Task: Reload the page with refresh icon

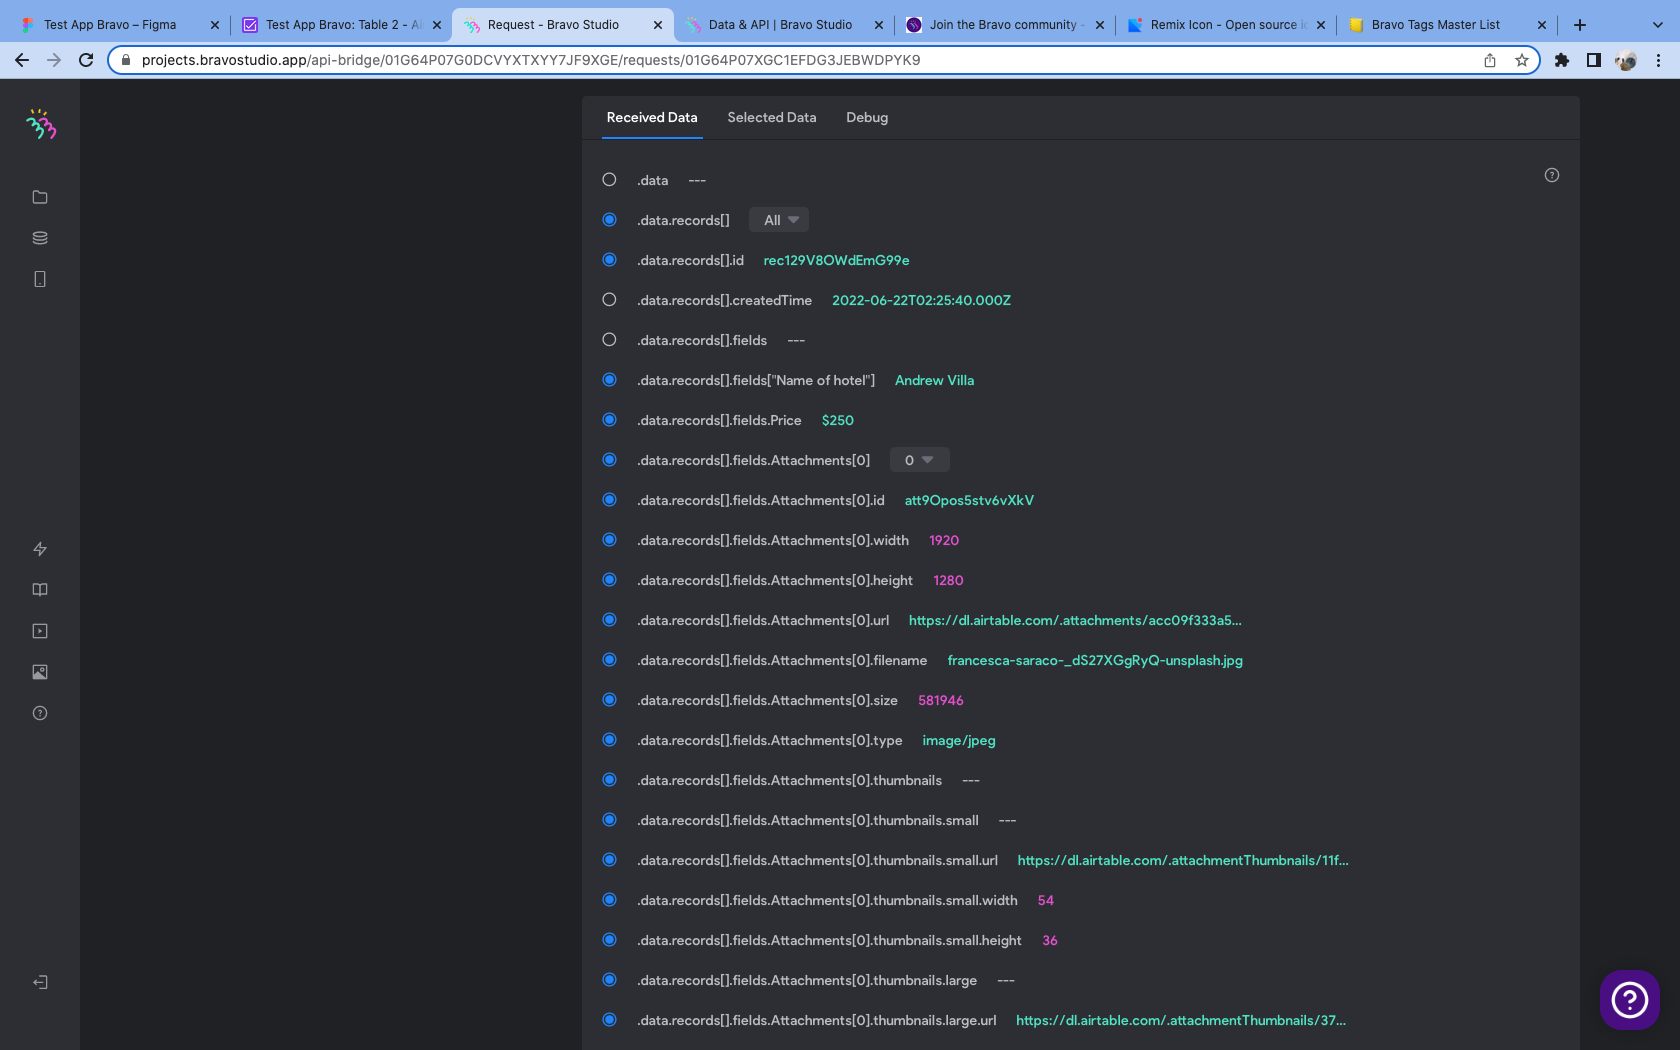Action: pyautogui.click(x=86, y=60)
